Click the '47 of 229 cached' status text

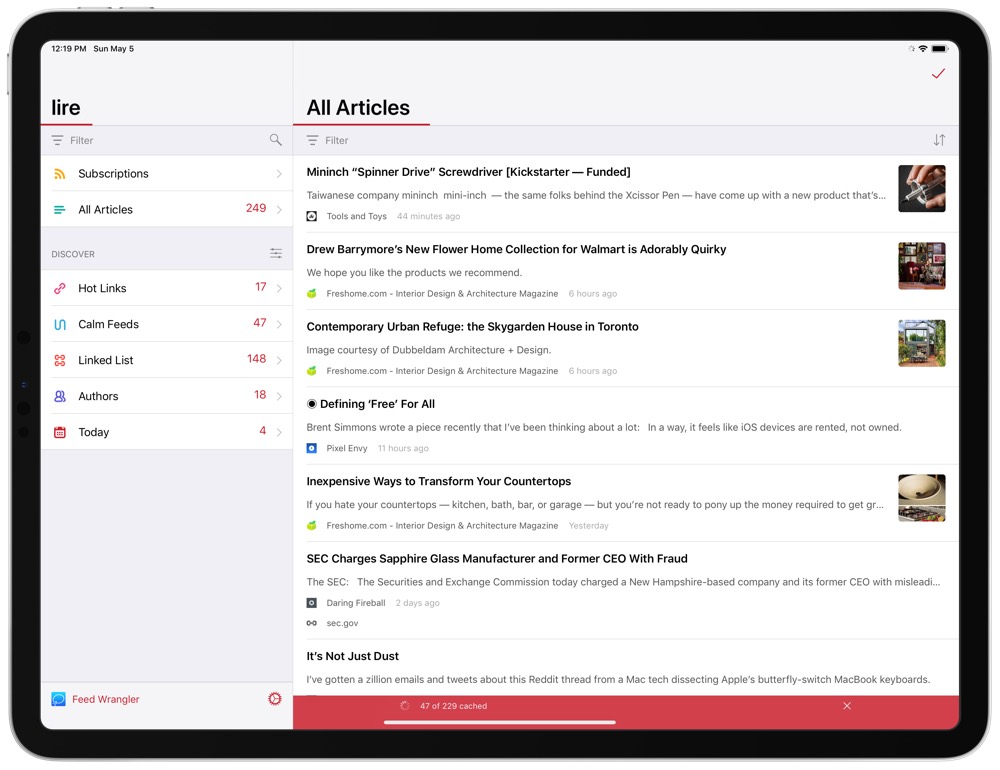click(453, 706)
